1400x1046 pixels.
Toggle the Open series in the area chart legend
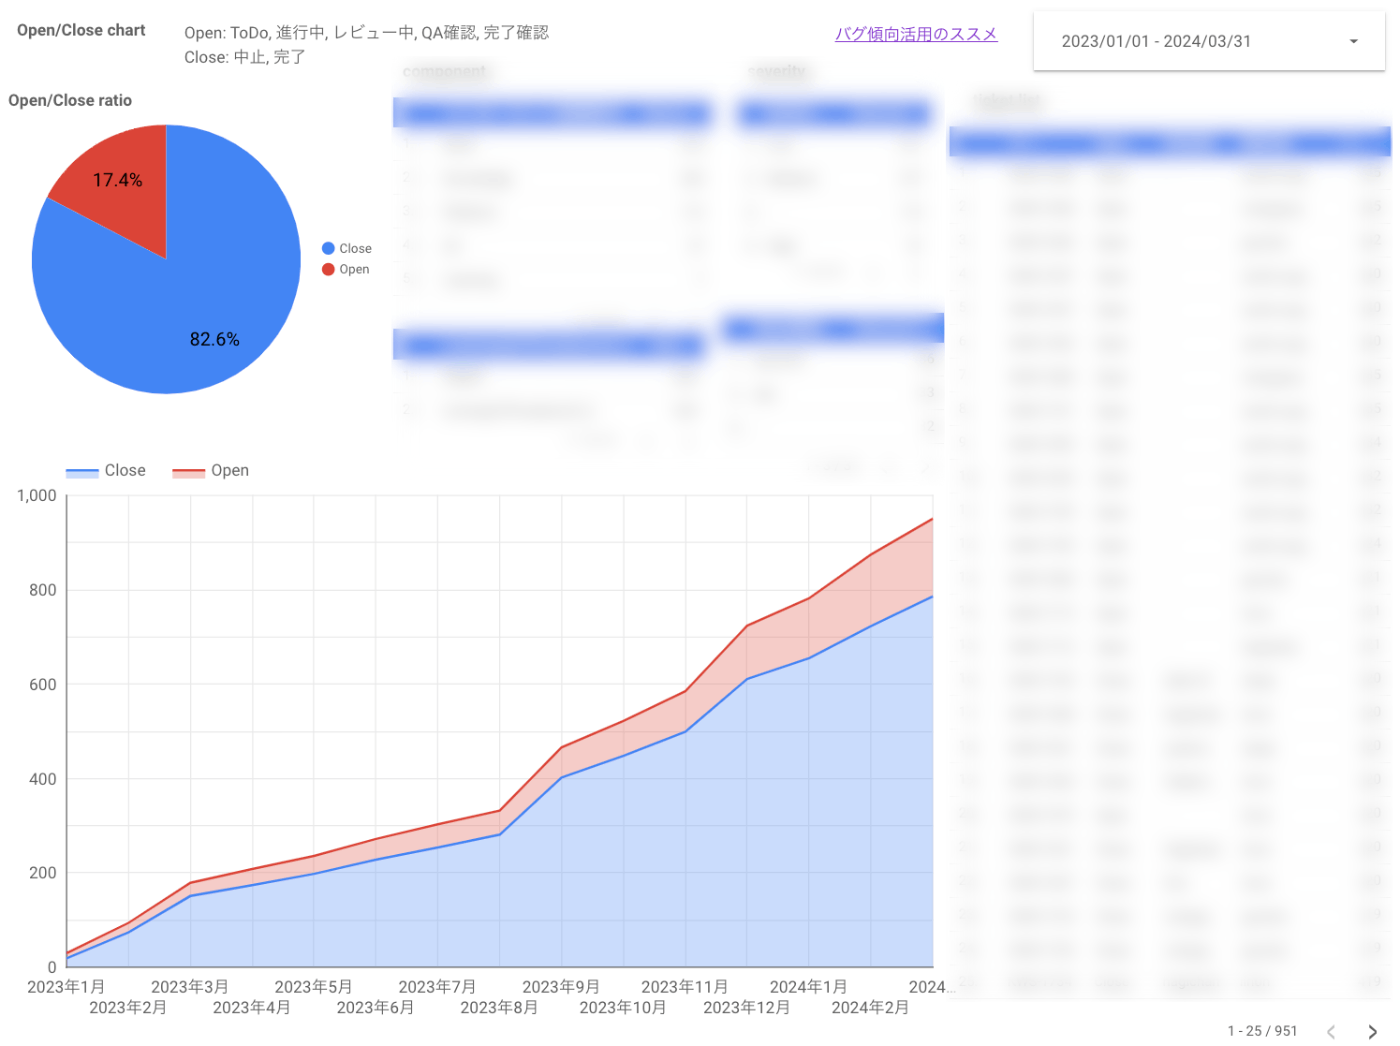pyautogui.click(x=211, y=470)
